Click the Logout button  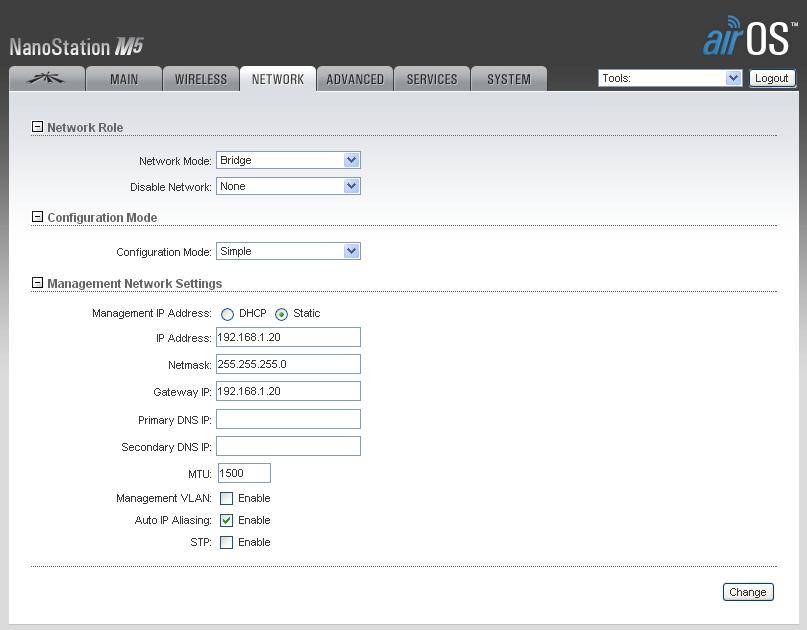point(771,78)
